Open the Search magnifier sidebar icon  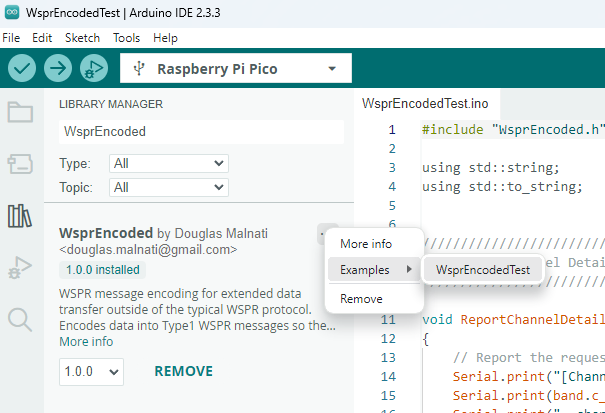pos(20,319)
